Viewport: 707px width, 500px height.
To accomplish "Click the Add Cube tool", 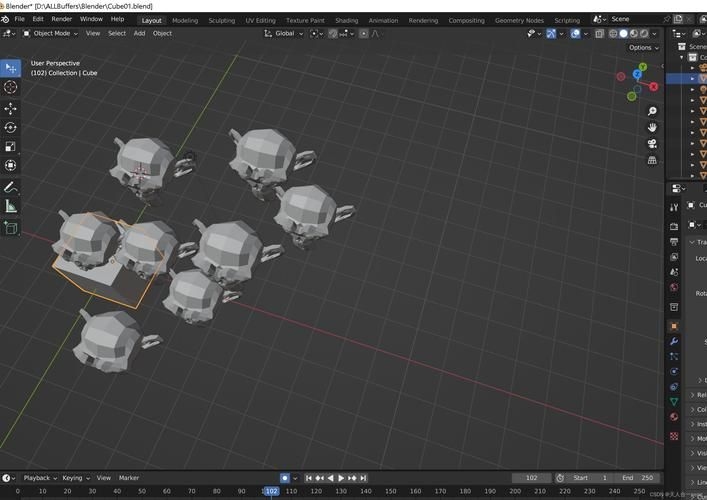I will pos(11,228).
